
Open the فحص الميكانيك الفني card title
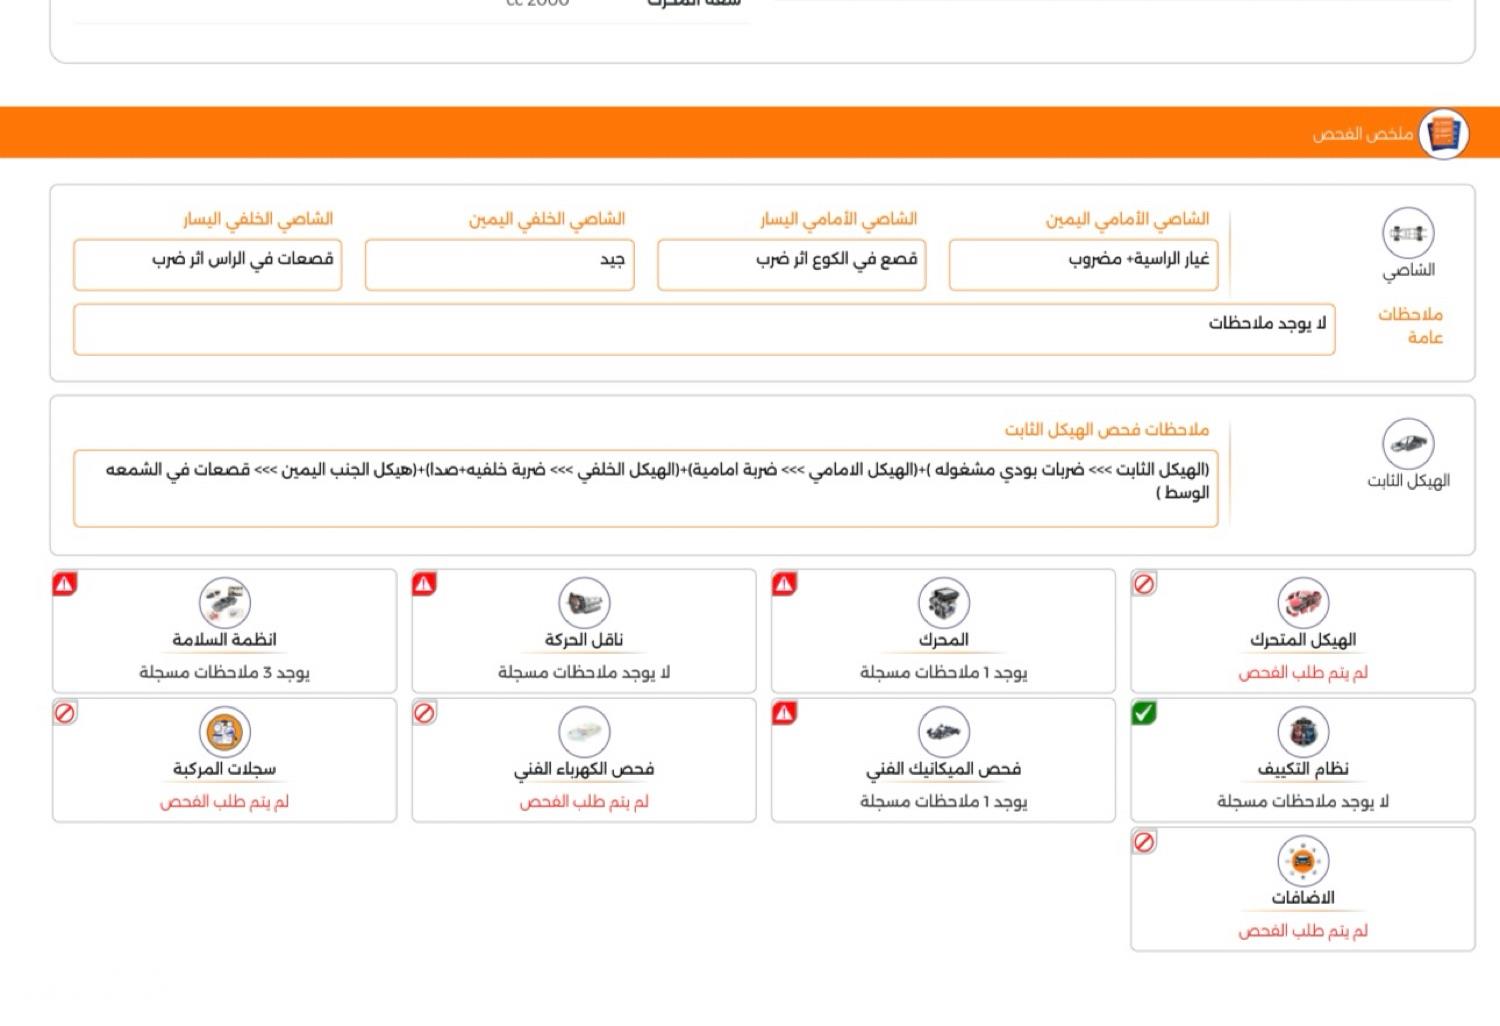944,768
